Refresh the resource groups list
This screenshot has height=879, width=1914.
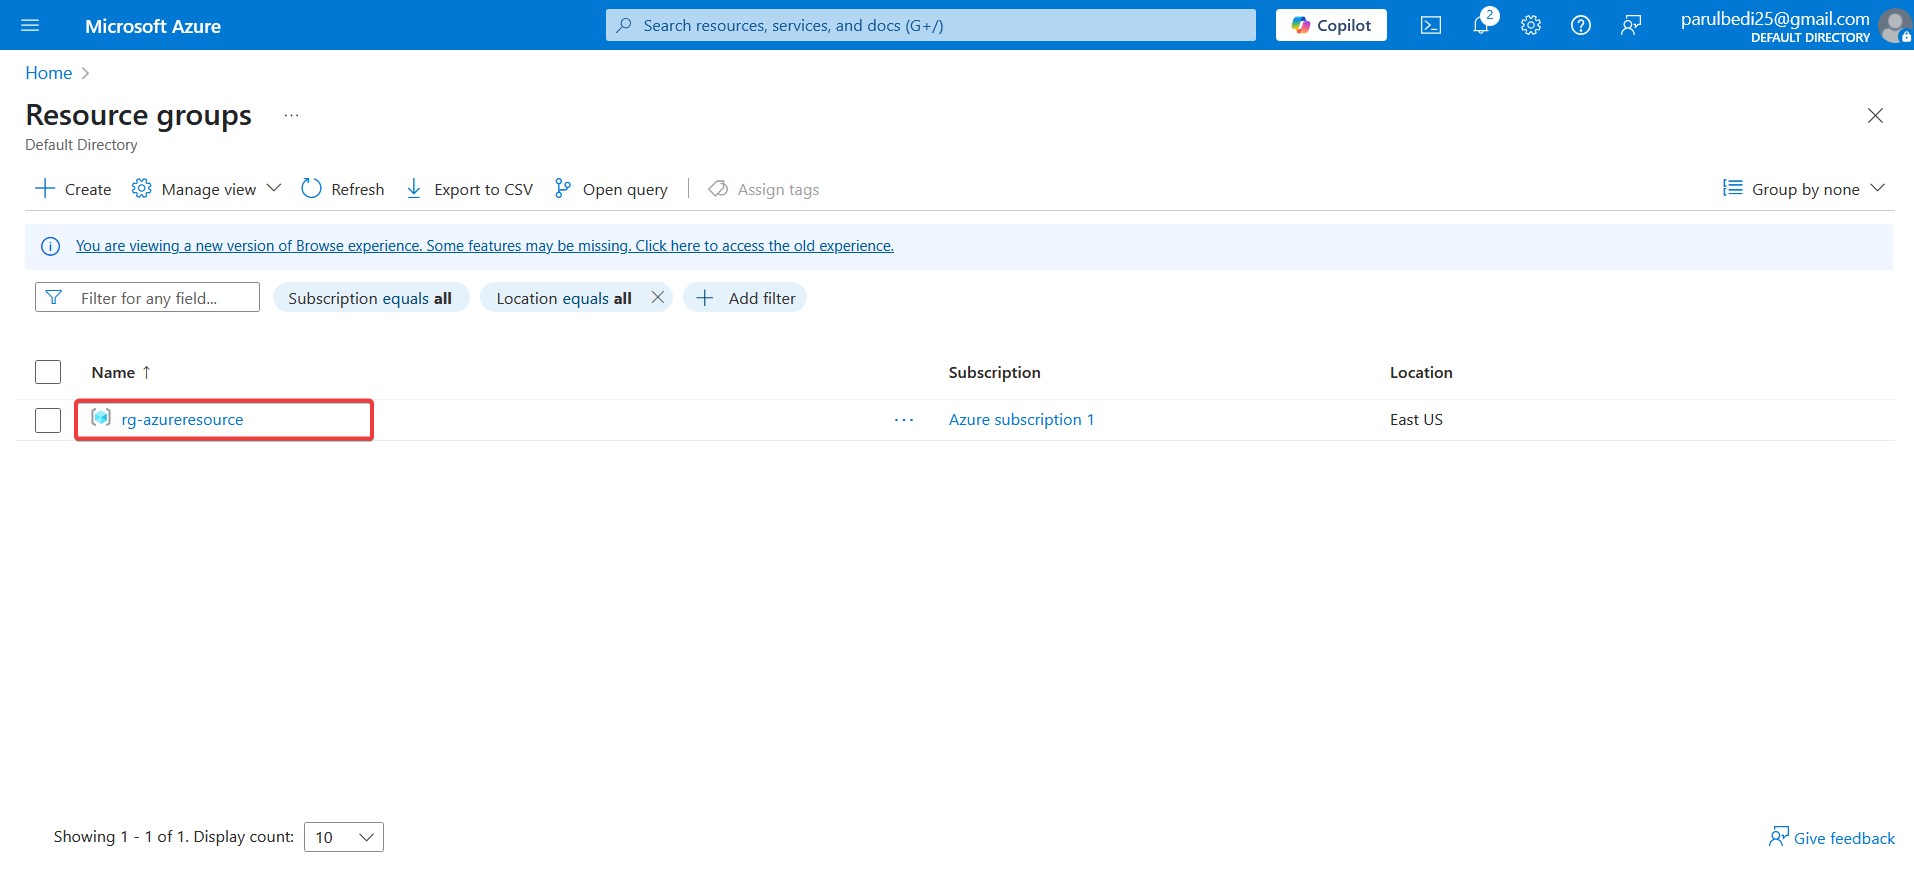[343, 189]
